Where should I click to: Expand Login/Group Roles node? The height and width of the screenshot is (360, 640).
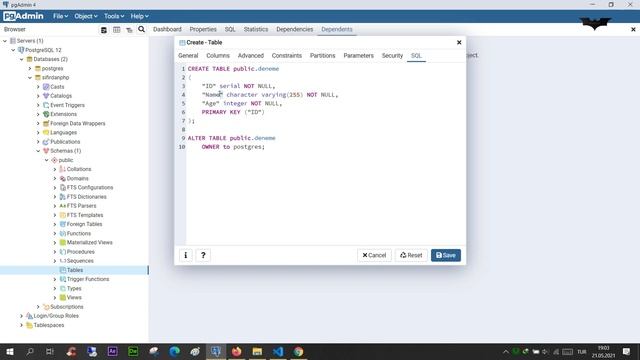22,316
